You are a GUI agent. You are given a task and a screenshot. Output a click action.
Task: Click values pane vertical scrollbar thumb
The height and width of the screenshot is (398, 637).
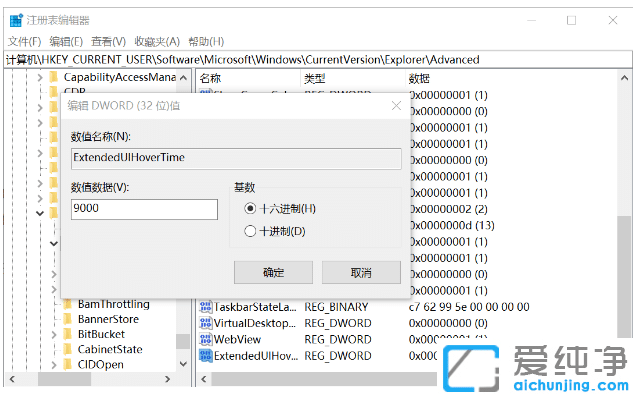pyautogui.click(x=624, y=276)
